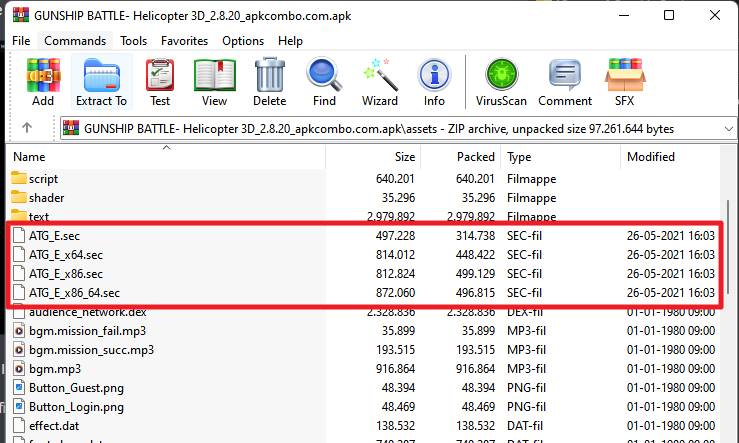Click size 48.394 of Button_Guest.png

pos(398,388)
